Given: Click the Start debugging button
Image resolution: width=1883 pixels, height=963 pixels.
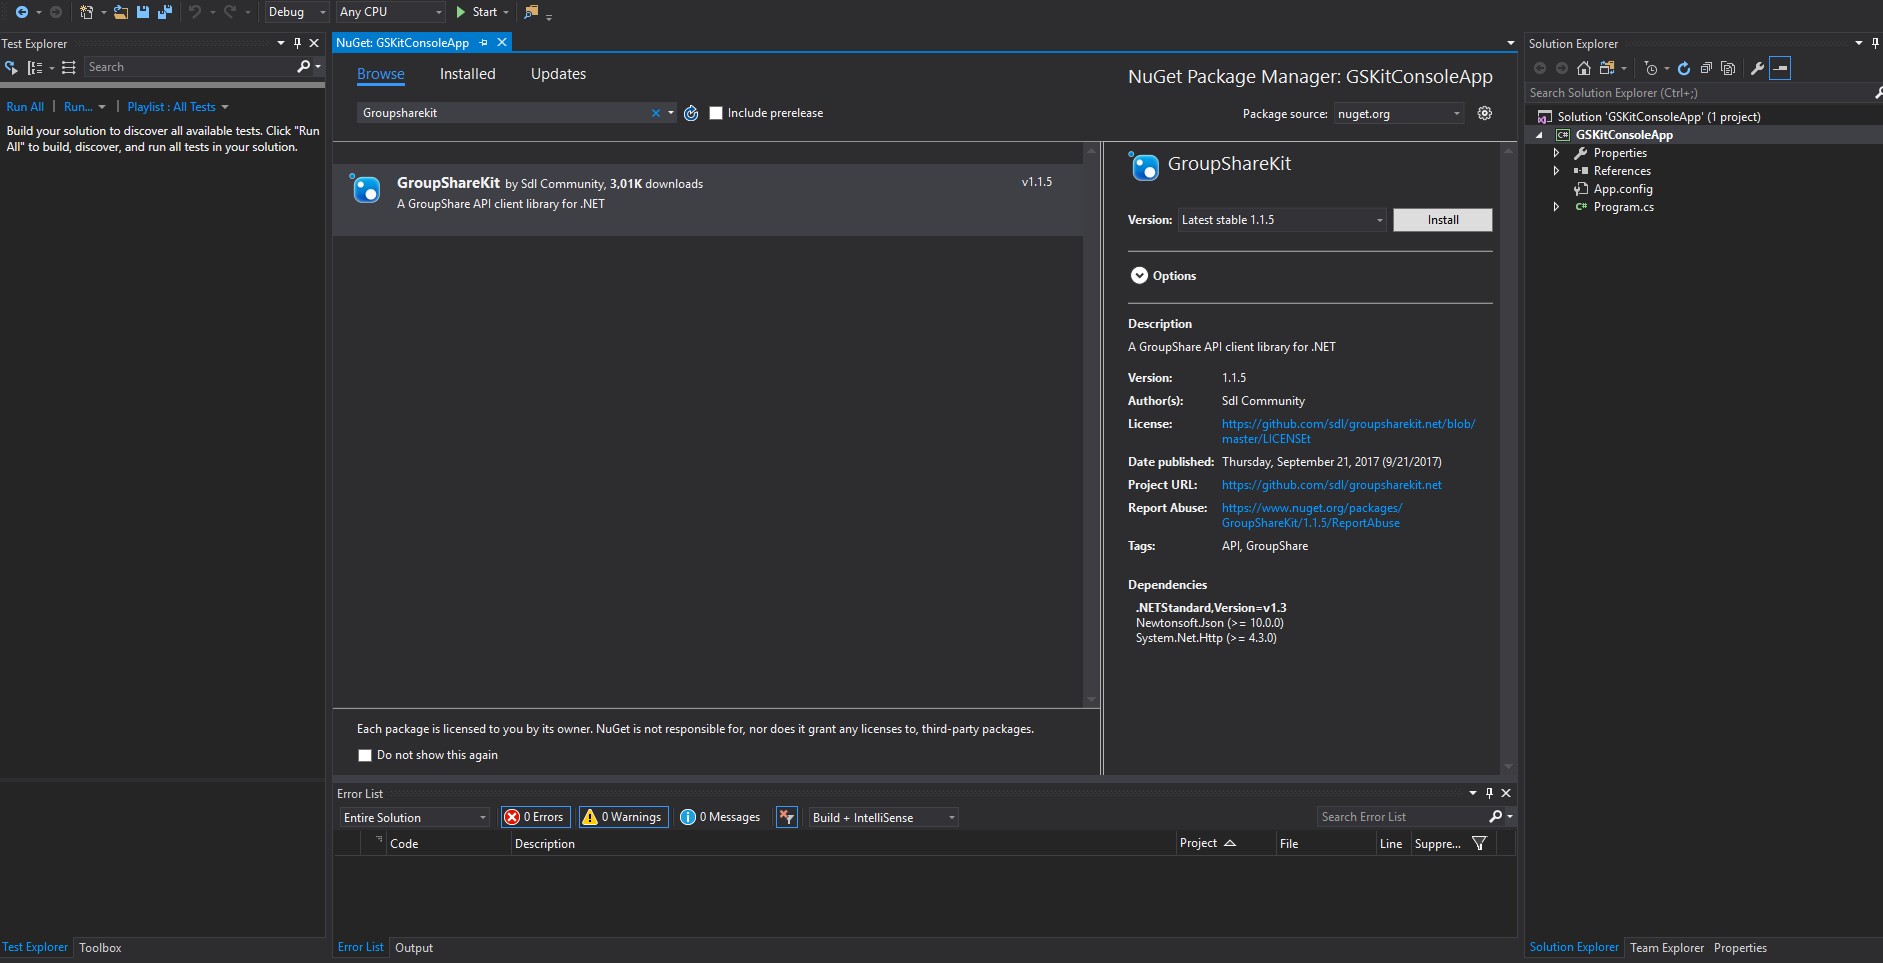Looking at the screenshot, I should pos(476,12).
